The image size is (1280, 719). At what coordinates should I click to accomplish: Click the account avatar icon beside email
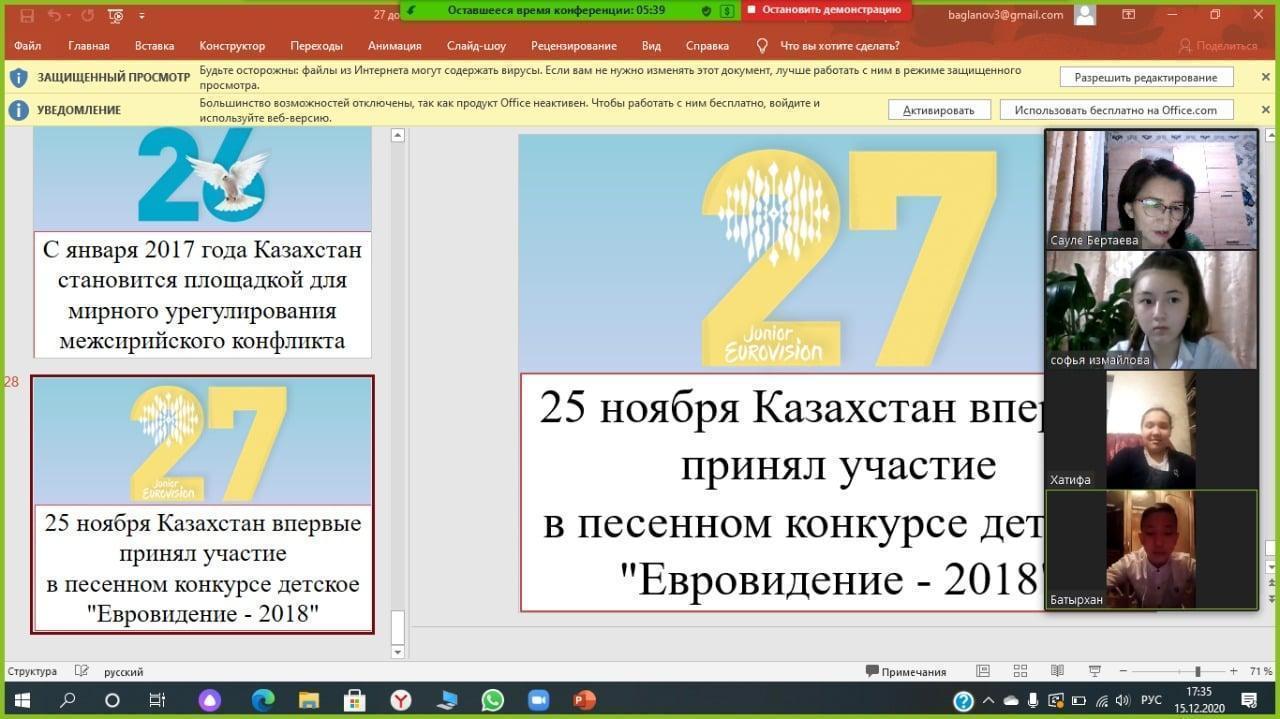coord(1084,15)
